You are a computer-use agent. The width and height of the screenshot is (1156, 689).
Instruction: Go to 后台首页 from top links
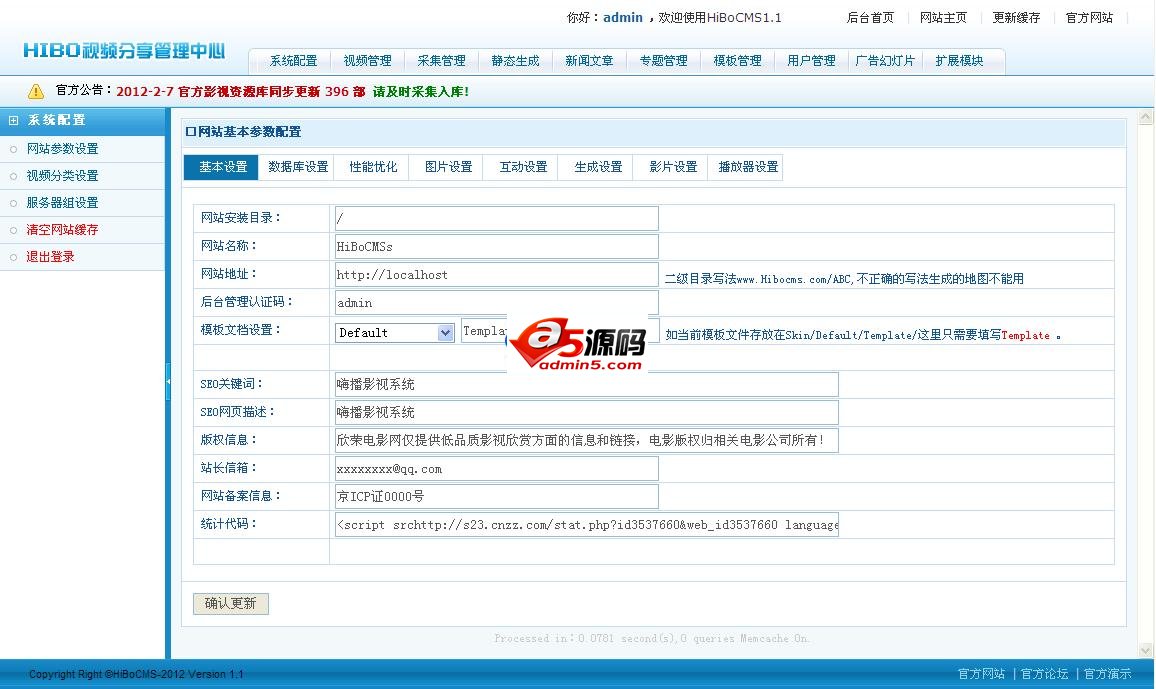click(x=870, y=18)
